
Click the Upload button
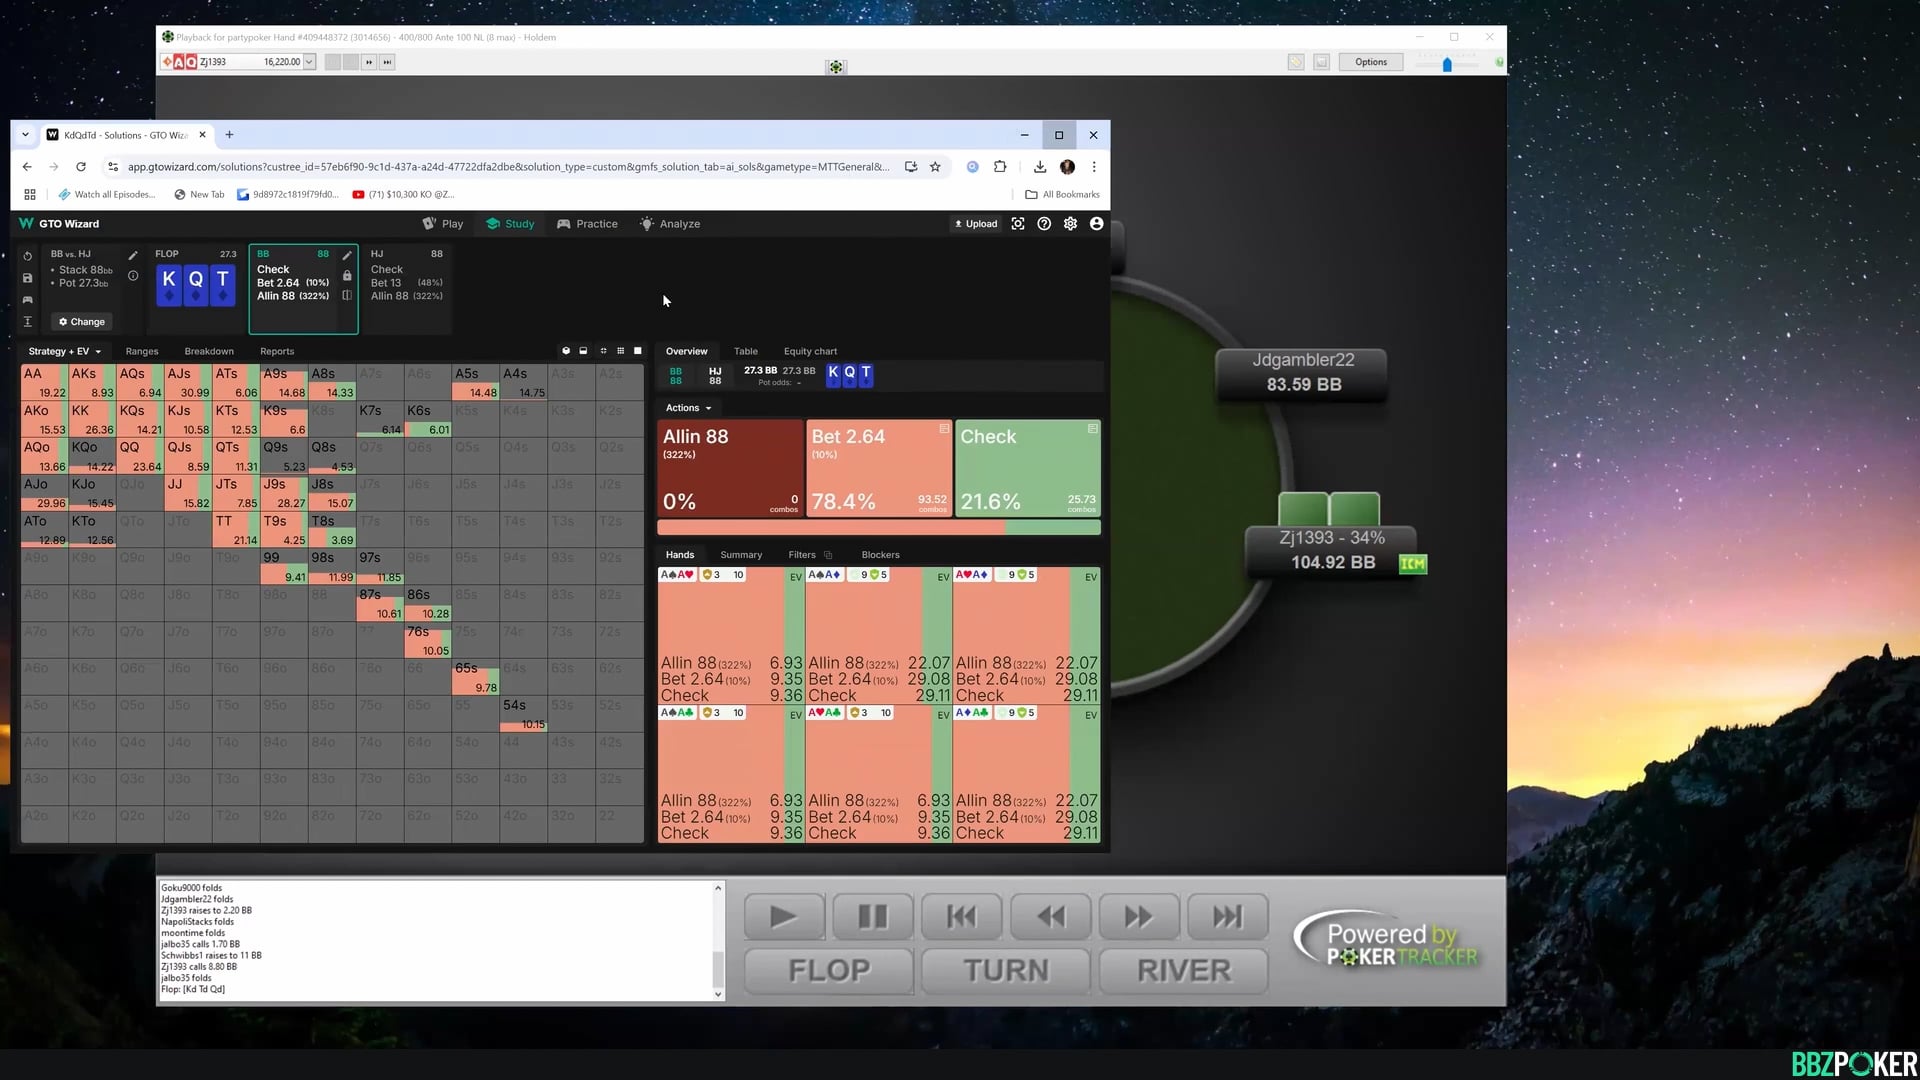tap(975, 224)
